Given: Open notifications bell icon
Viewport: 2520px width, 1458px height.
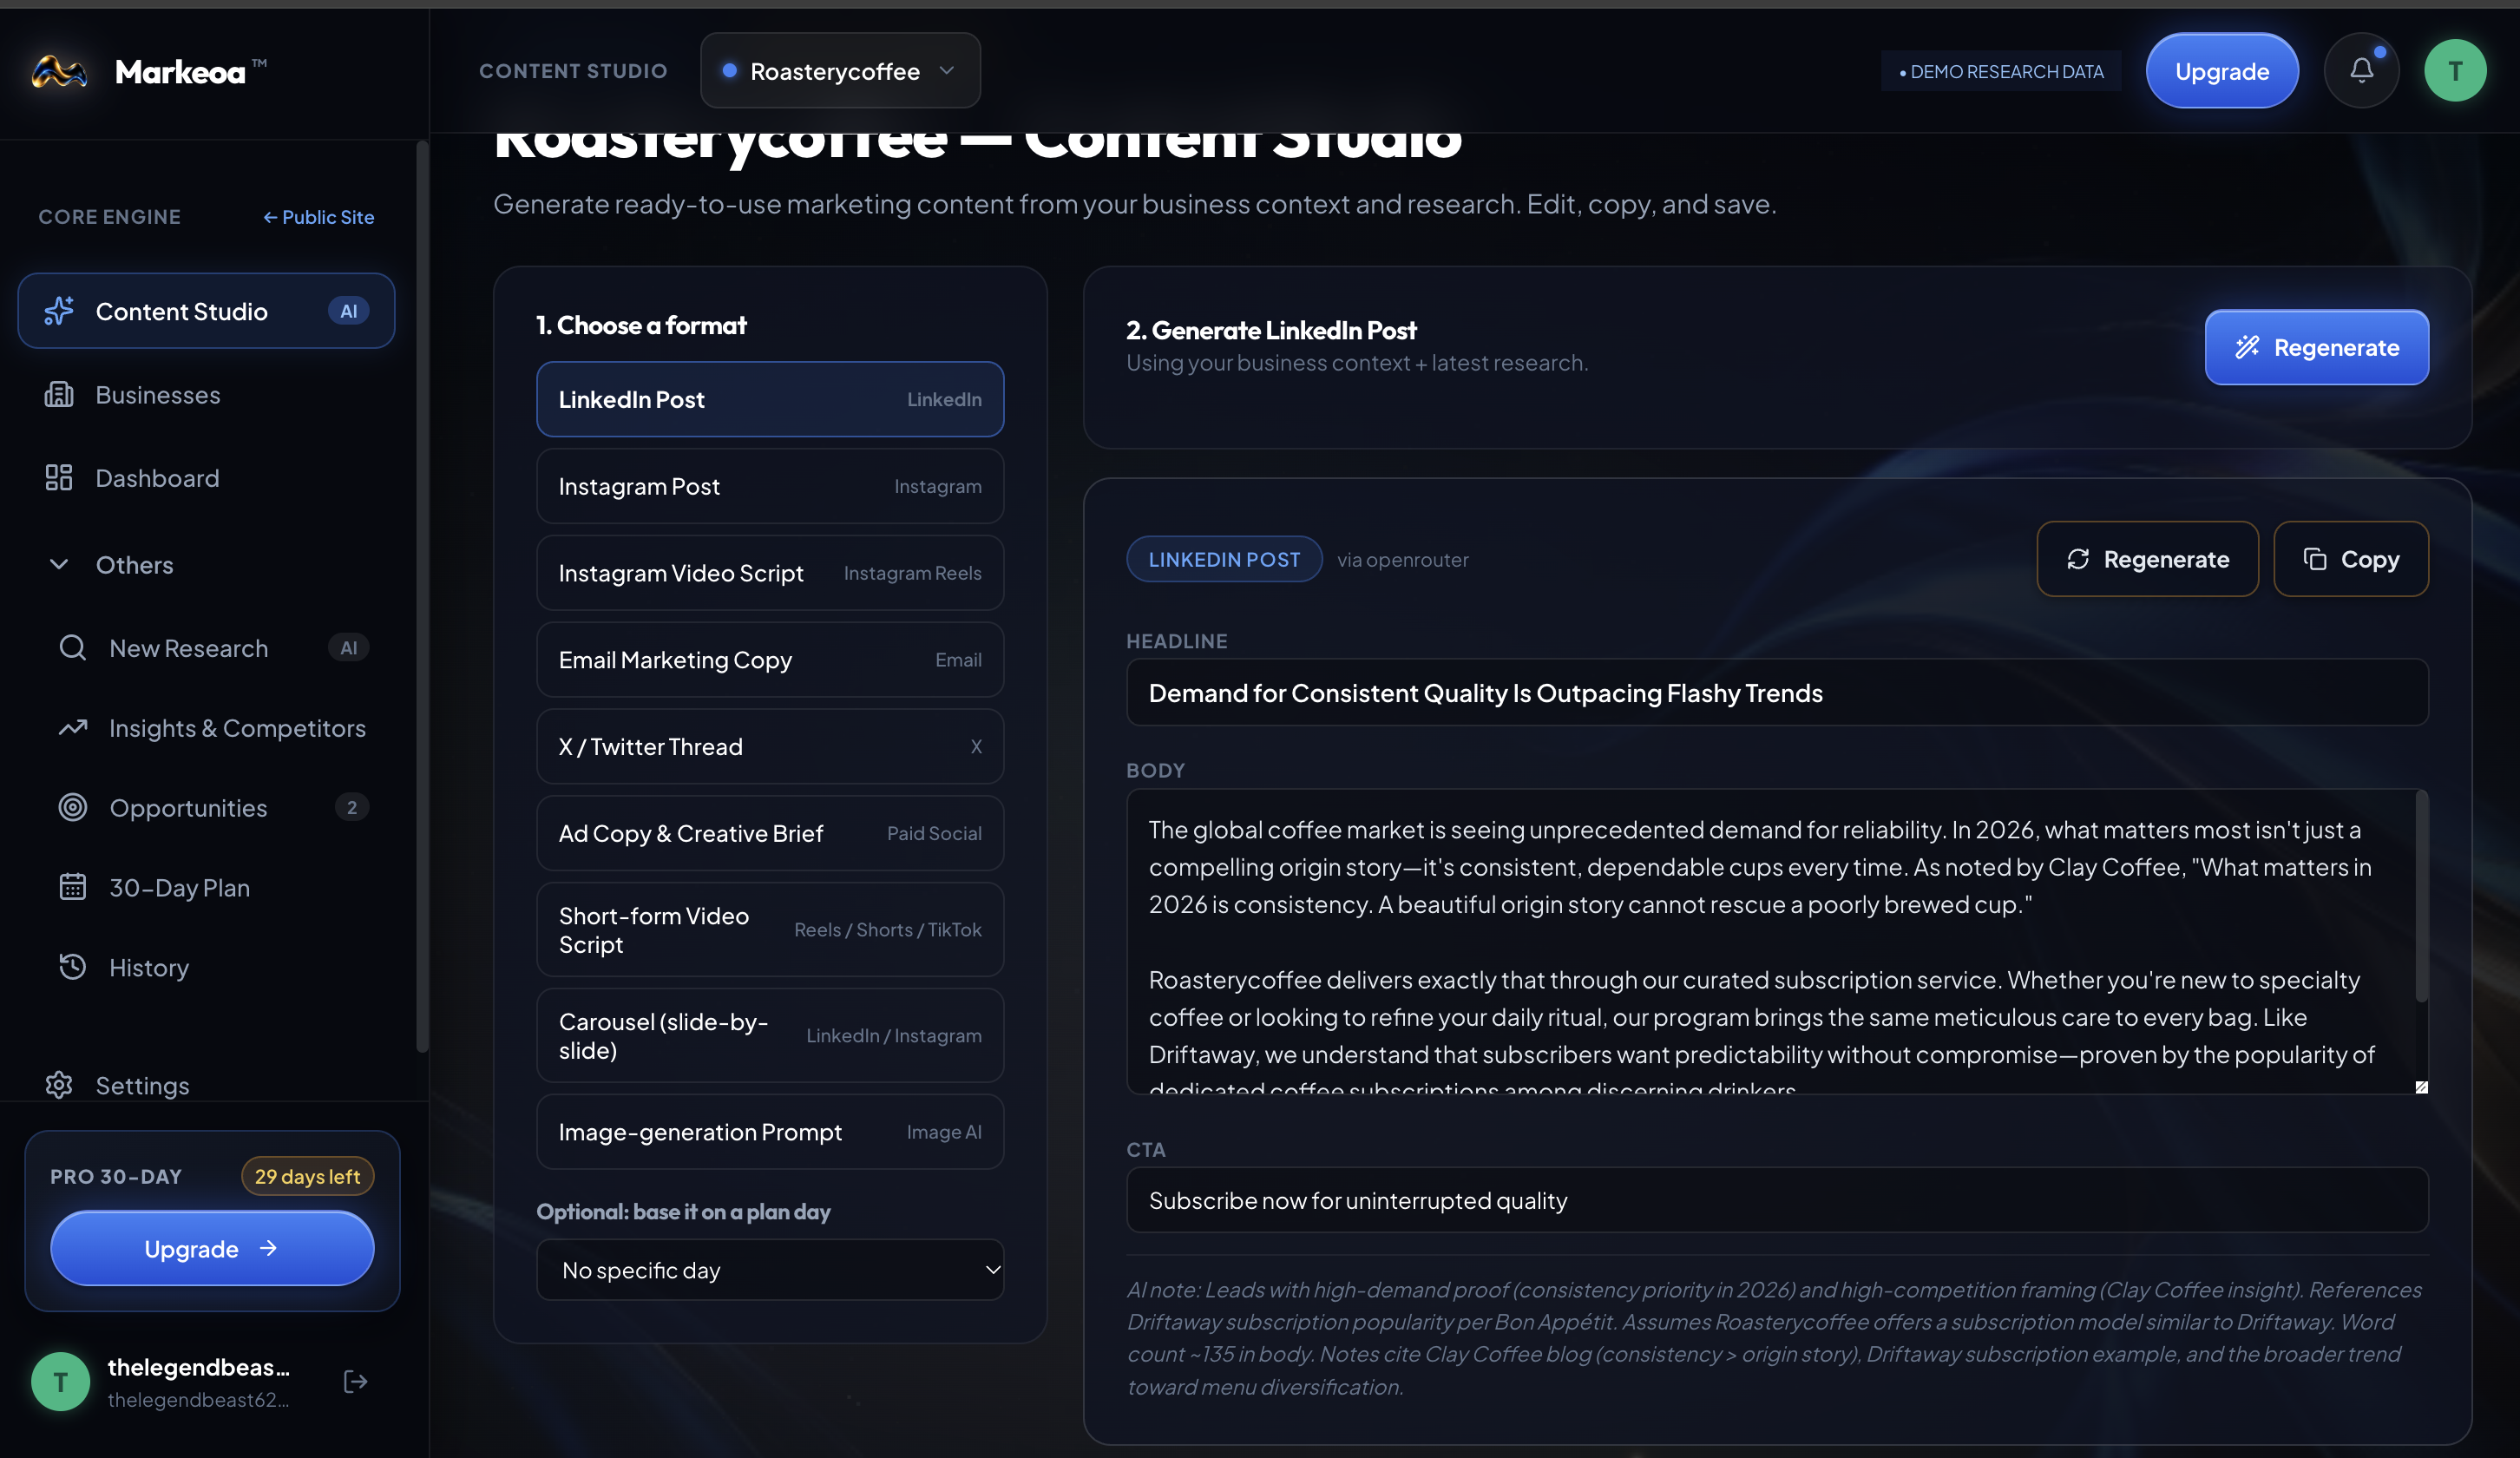Looking at the screenshot, I should pyautogui.click(x=2361, y=70).
